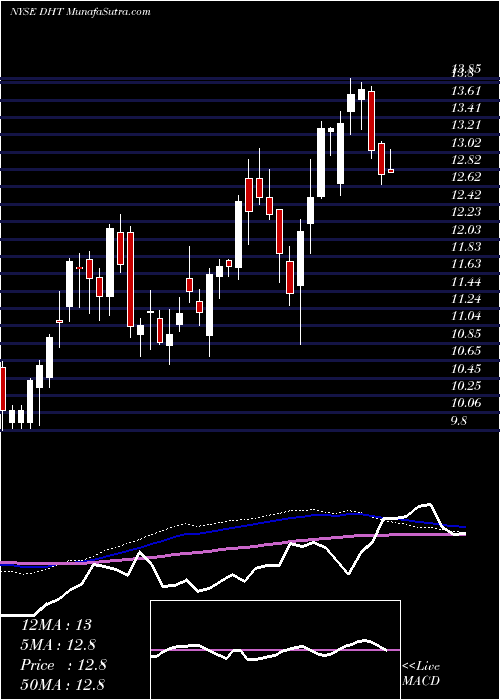
Task: Click the 12.62 price axis label
Action: [x=466, y=177]
